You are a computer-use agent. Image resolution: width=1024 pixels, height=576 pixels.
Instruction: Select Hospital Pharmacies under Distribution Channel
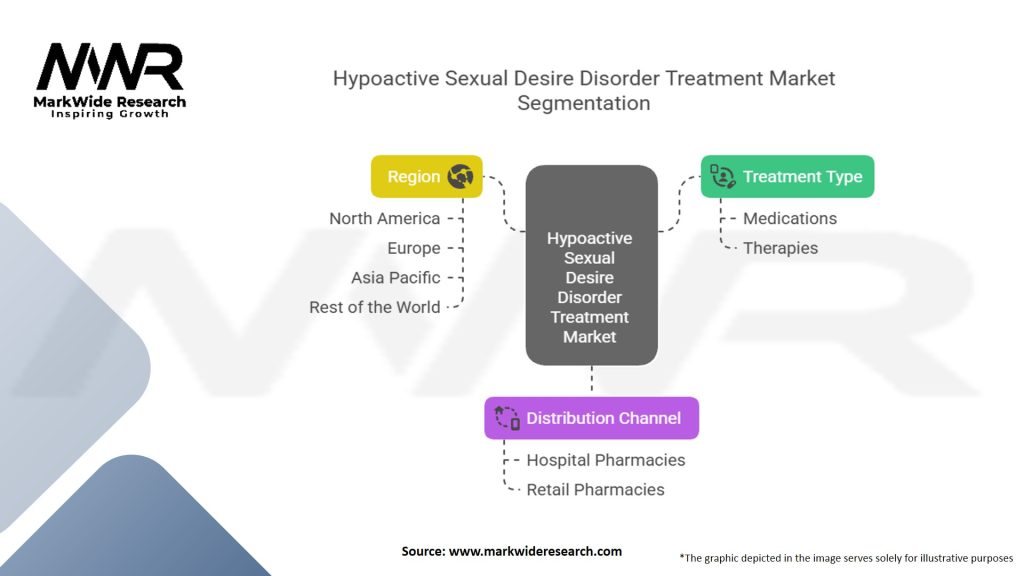coord(605,460)
